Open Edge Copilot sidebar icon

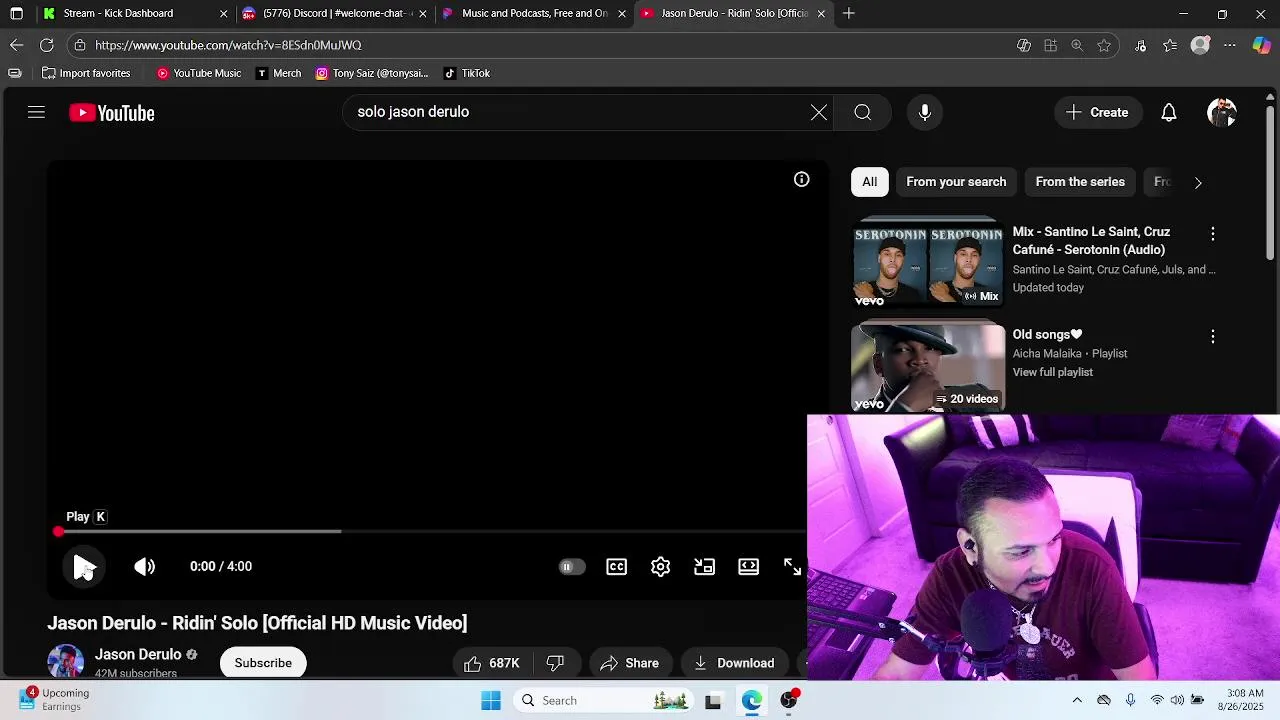pos(1262,45)
